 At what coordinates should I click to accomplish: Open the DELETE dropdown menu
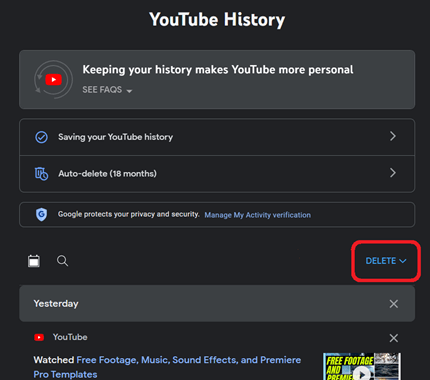coord(386,261)
